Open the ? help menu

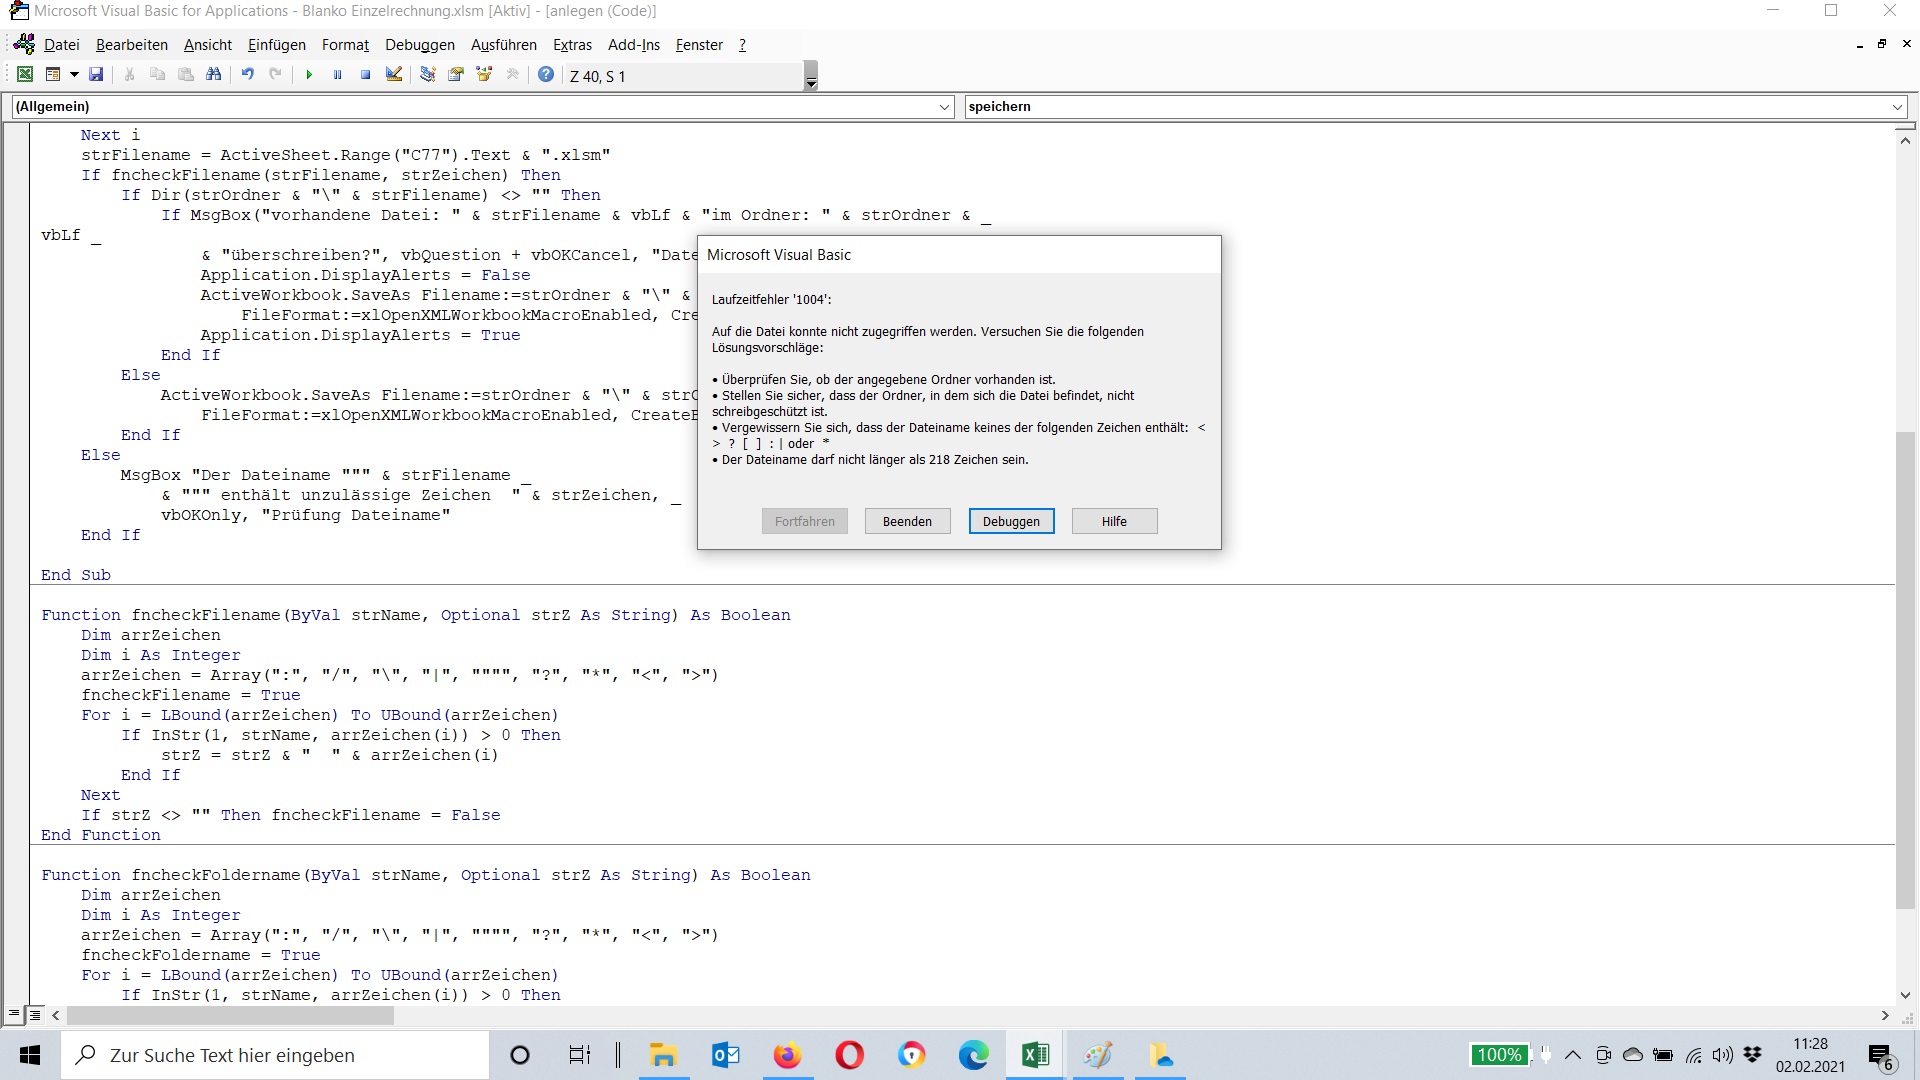[742, 45]
